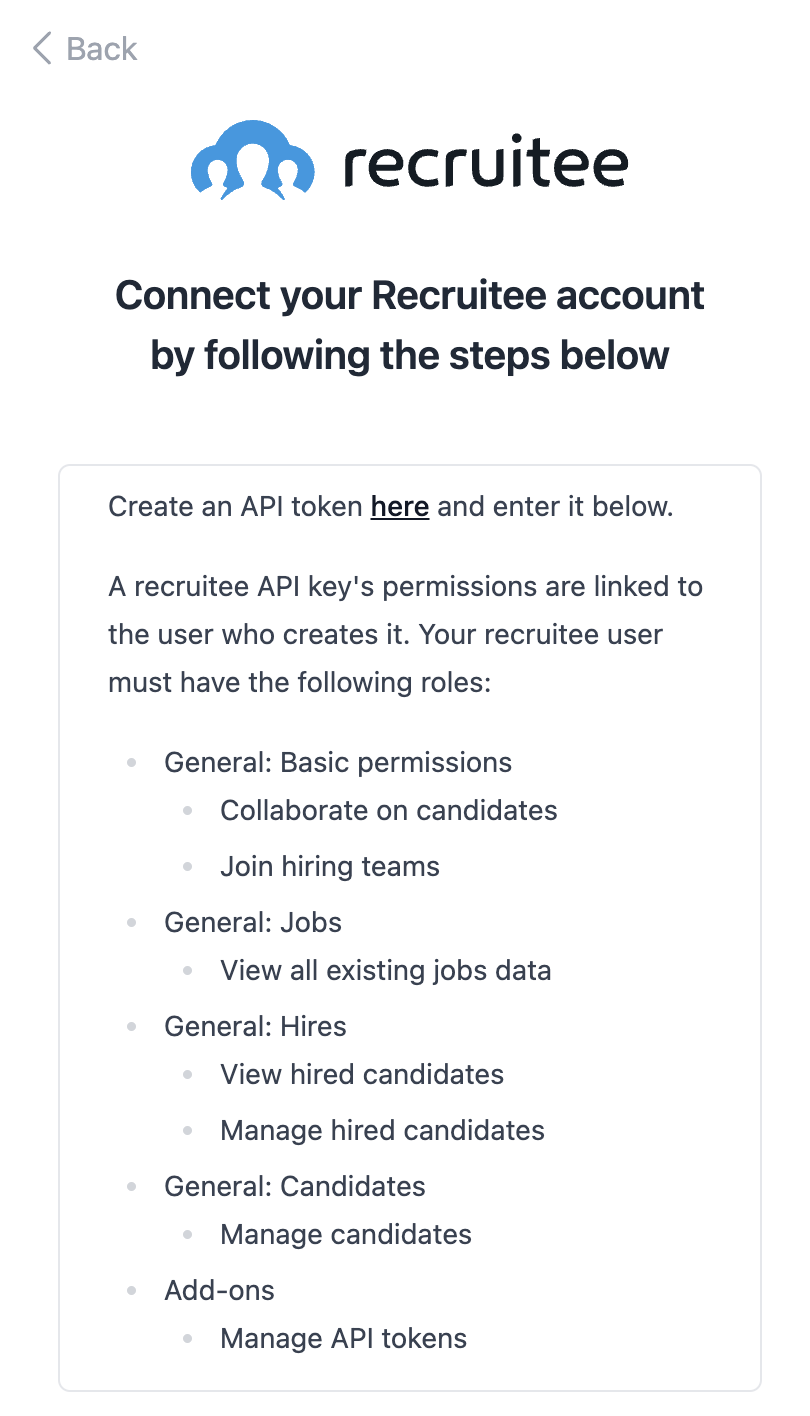
Task: Click the Back chevron arrow icon
Action: 41,48
